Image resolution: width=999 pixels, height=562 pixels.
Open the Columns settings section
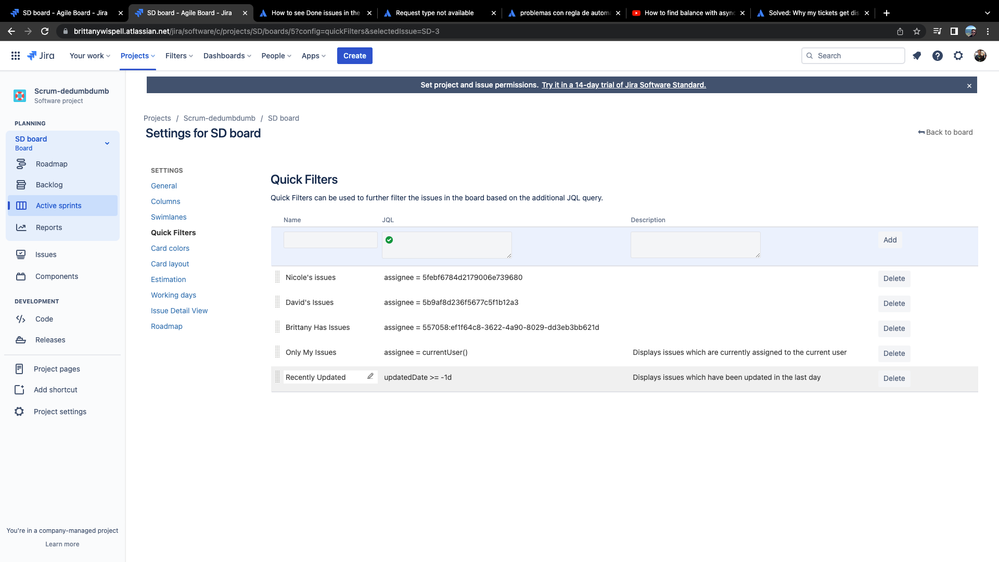165,201
